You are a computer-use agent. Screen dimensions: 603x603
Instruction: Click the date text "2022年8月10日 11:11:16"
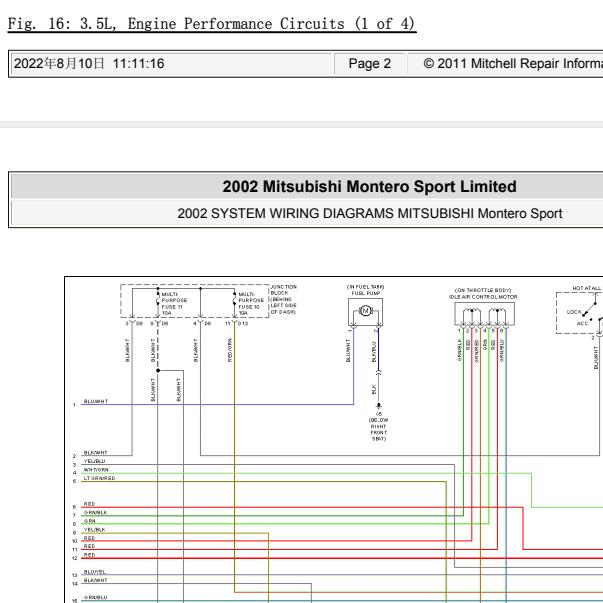(x=89, y=63)
